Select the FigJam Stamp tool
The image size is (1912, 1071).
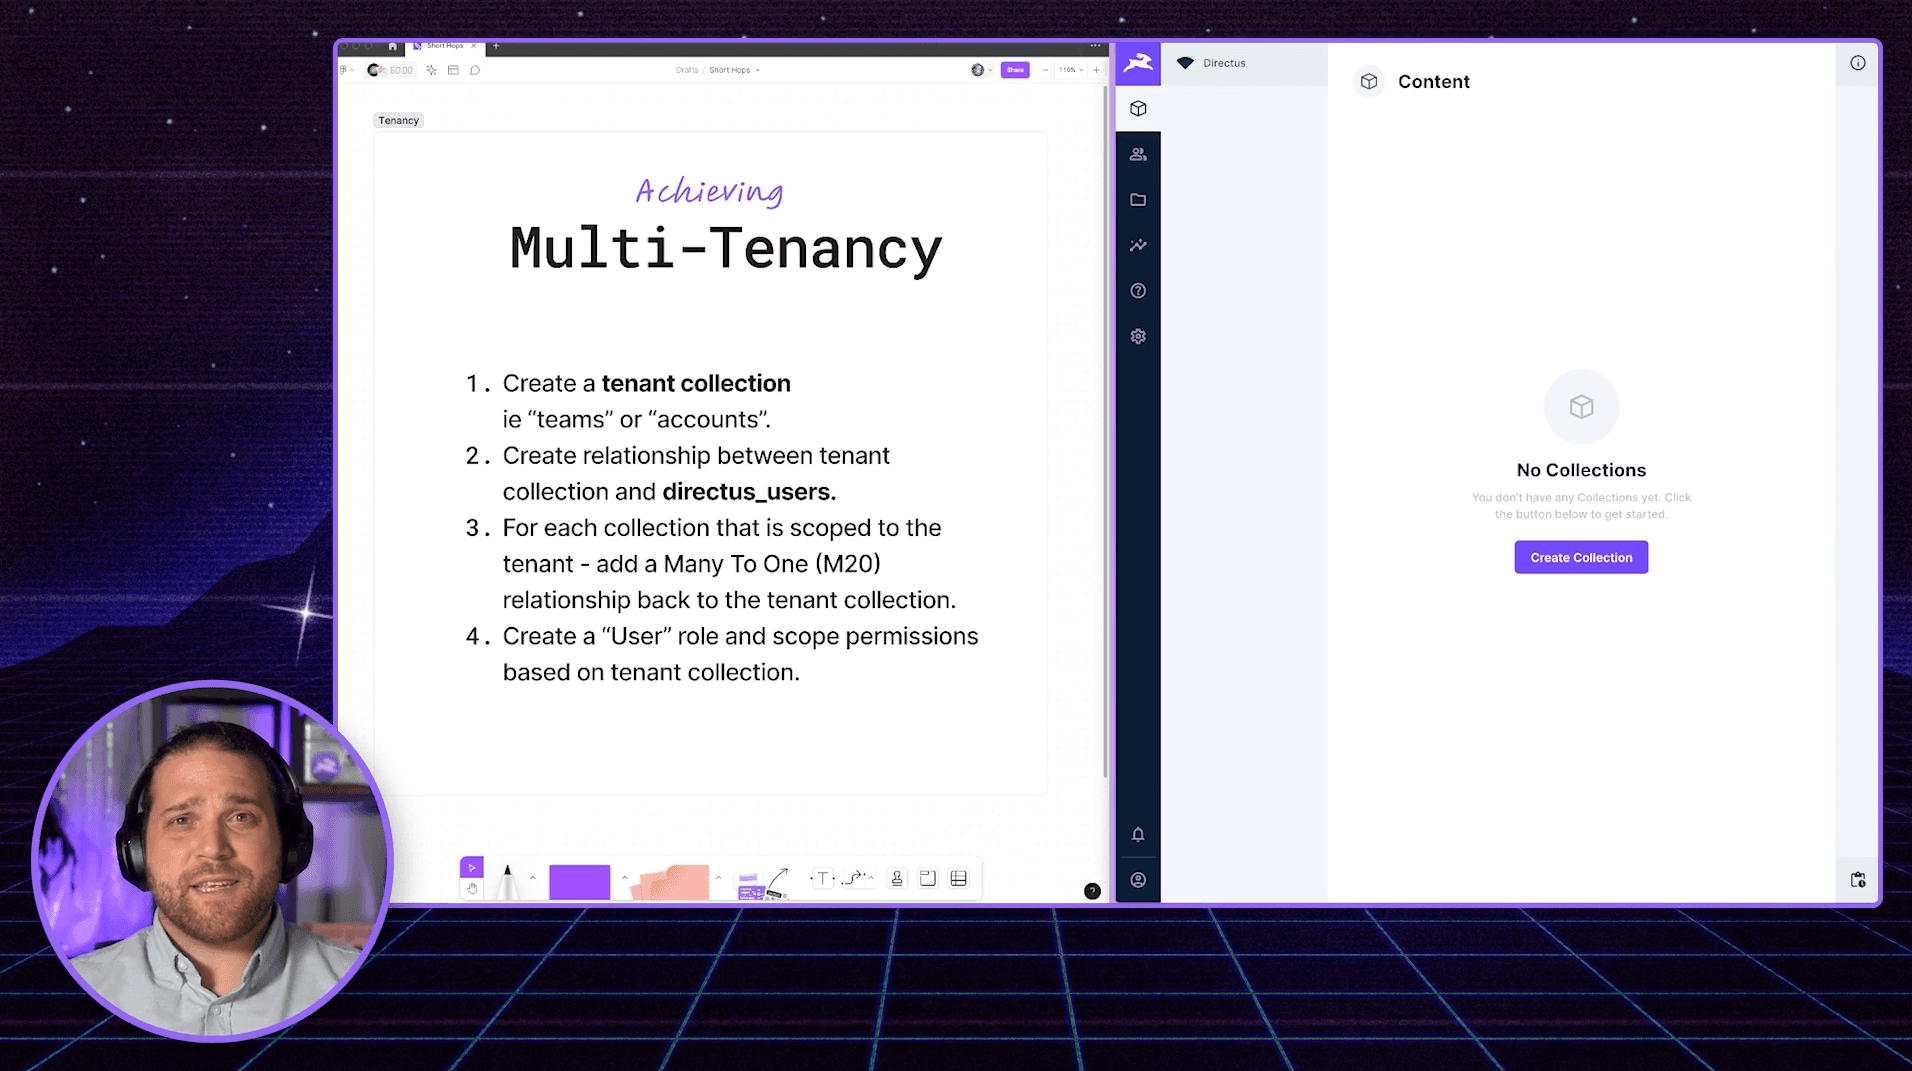pyautogui.click(x=897, y=878)
